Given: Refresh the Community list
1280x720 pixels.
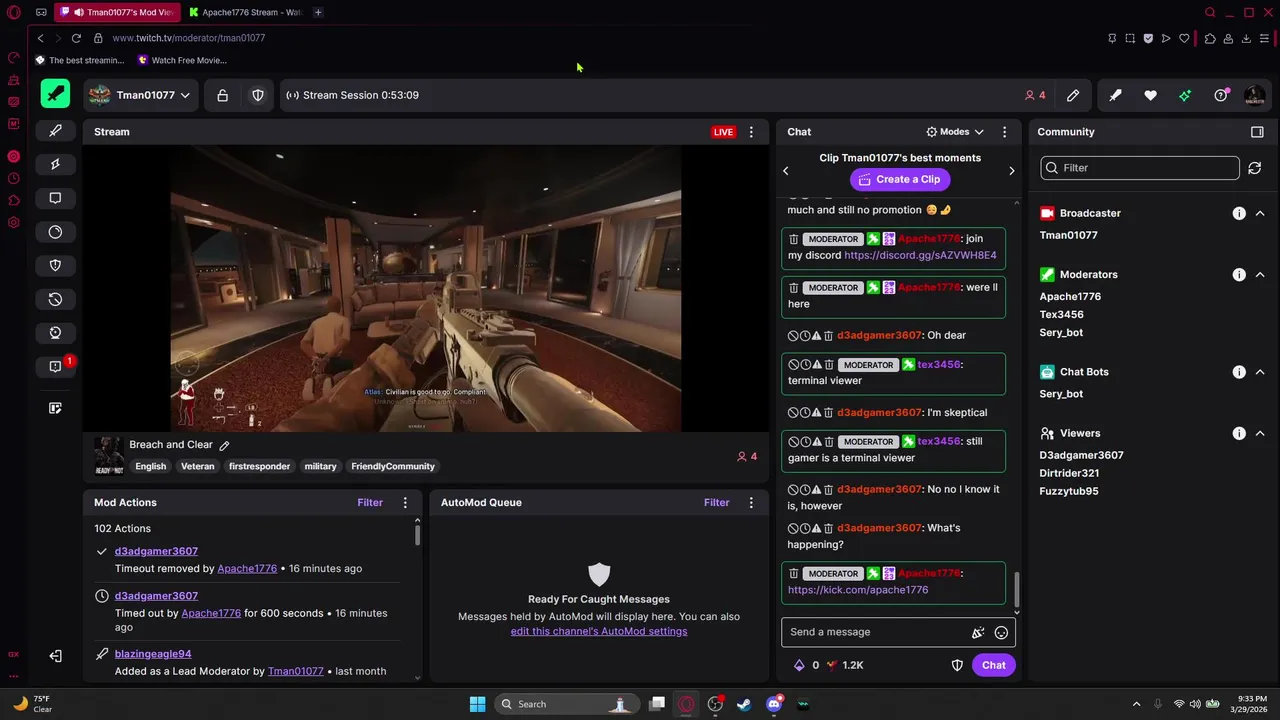Looking at the screenshot, I should coord(1255,168).
